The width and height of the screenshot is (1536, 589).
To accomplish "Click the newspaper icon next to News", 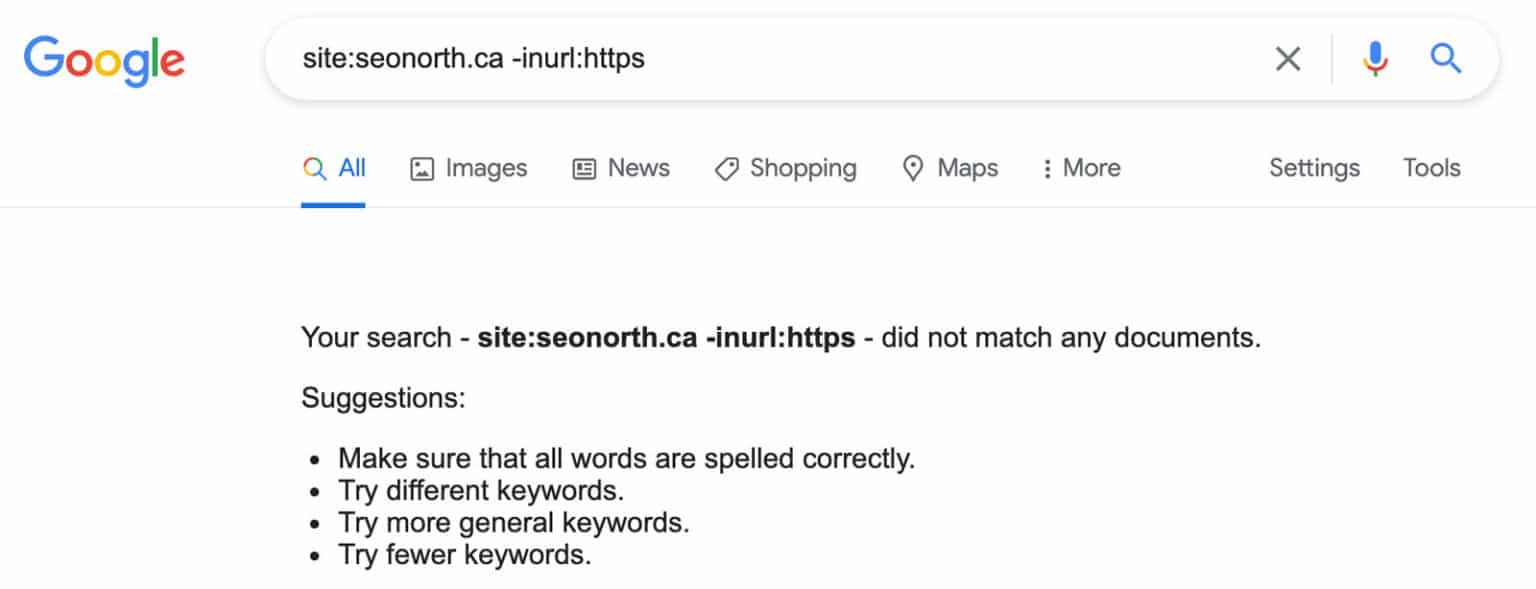I will 583,168.
